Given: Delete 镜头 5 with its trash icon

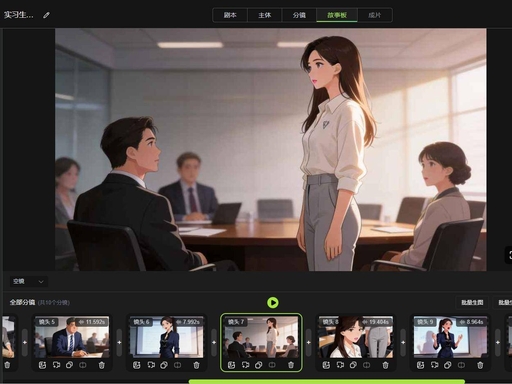Looking at the screenshot, I should [x=102, y=365].
